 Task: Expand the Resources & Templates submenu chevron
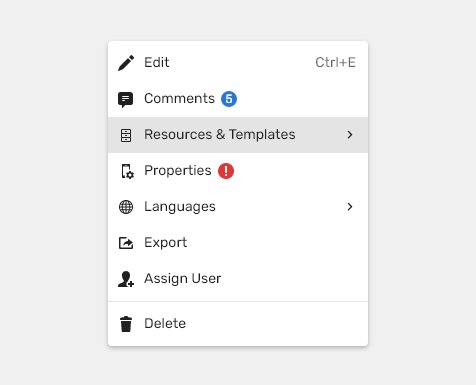(x=350, y=135)
